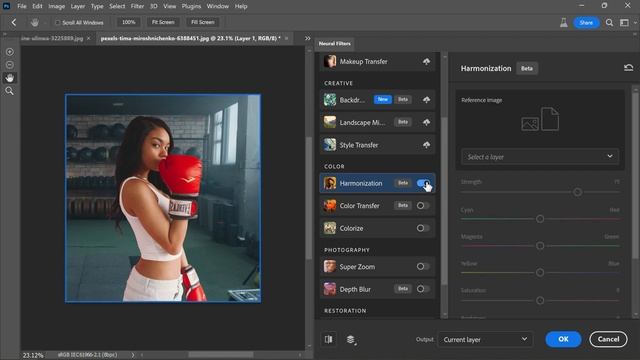Reset Harmonization parameters with the undo icon
The height and width of the screenshot is (360, 640).
pos(628,68)
